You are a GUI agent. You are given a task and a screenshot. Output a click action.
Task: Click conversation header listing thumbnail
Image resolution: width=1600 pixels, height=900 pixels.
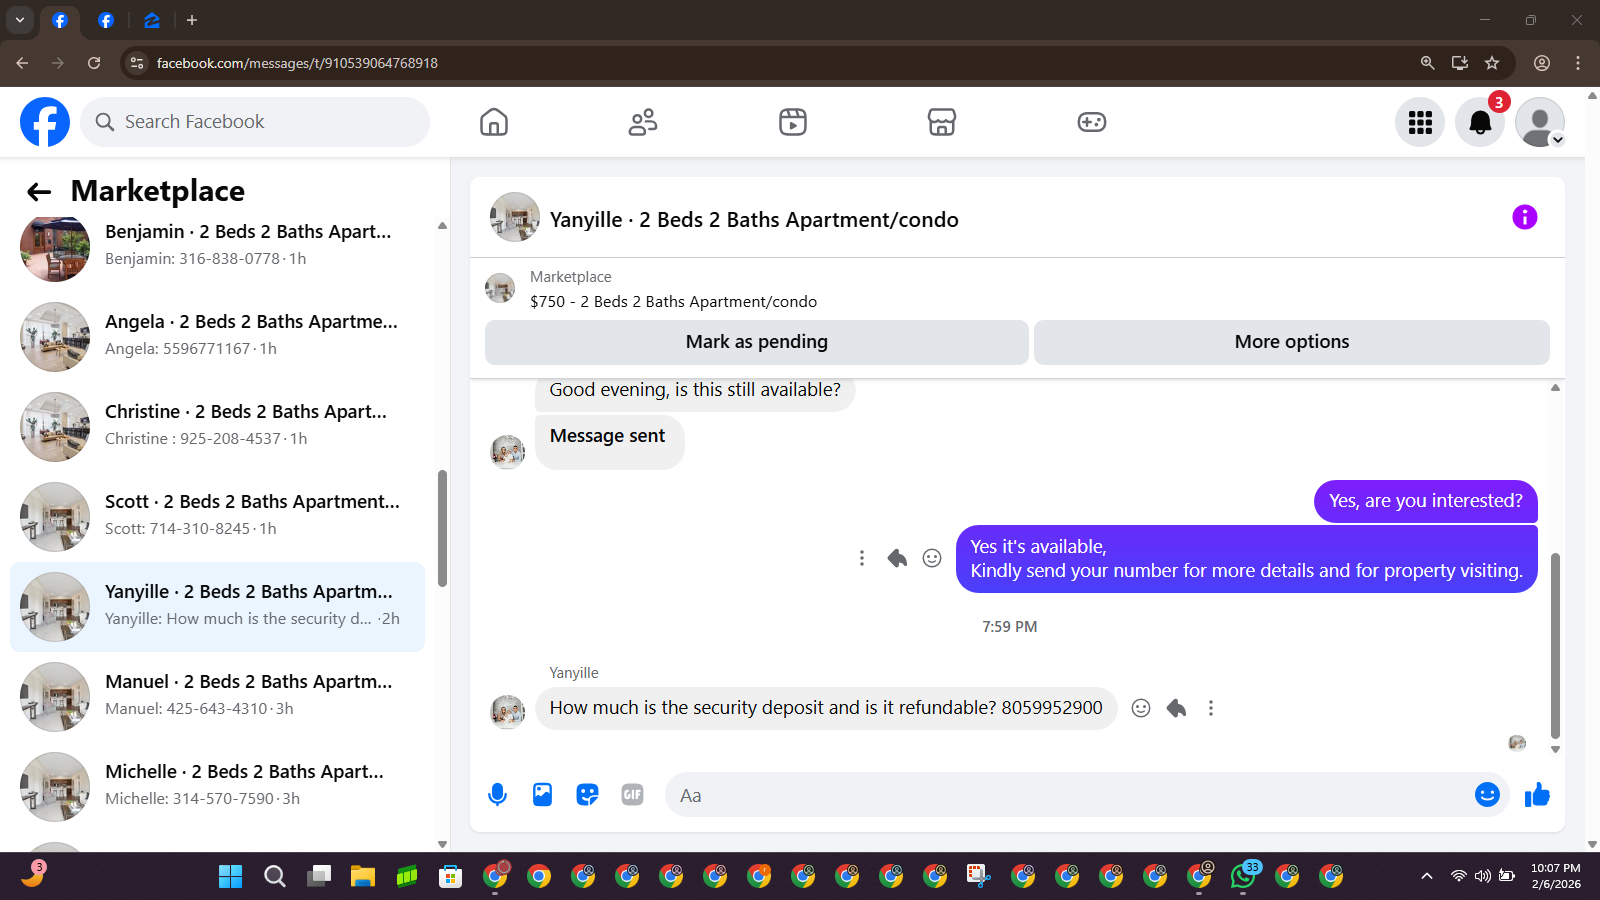515,217
